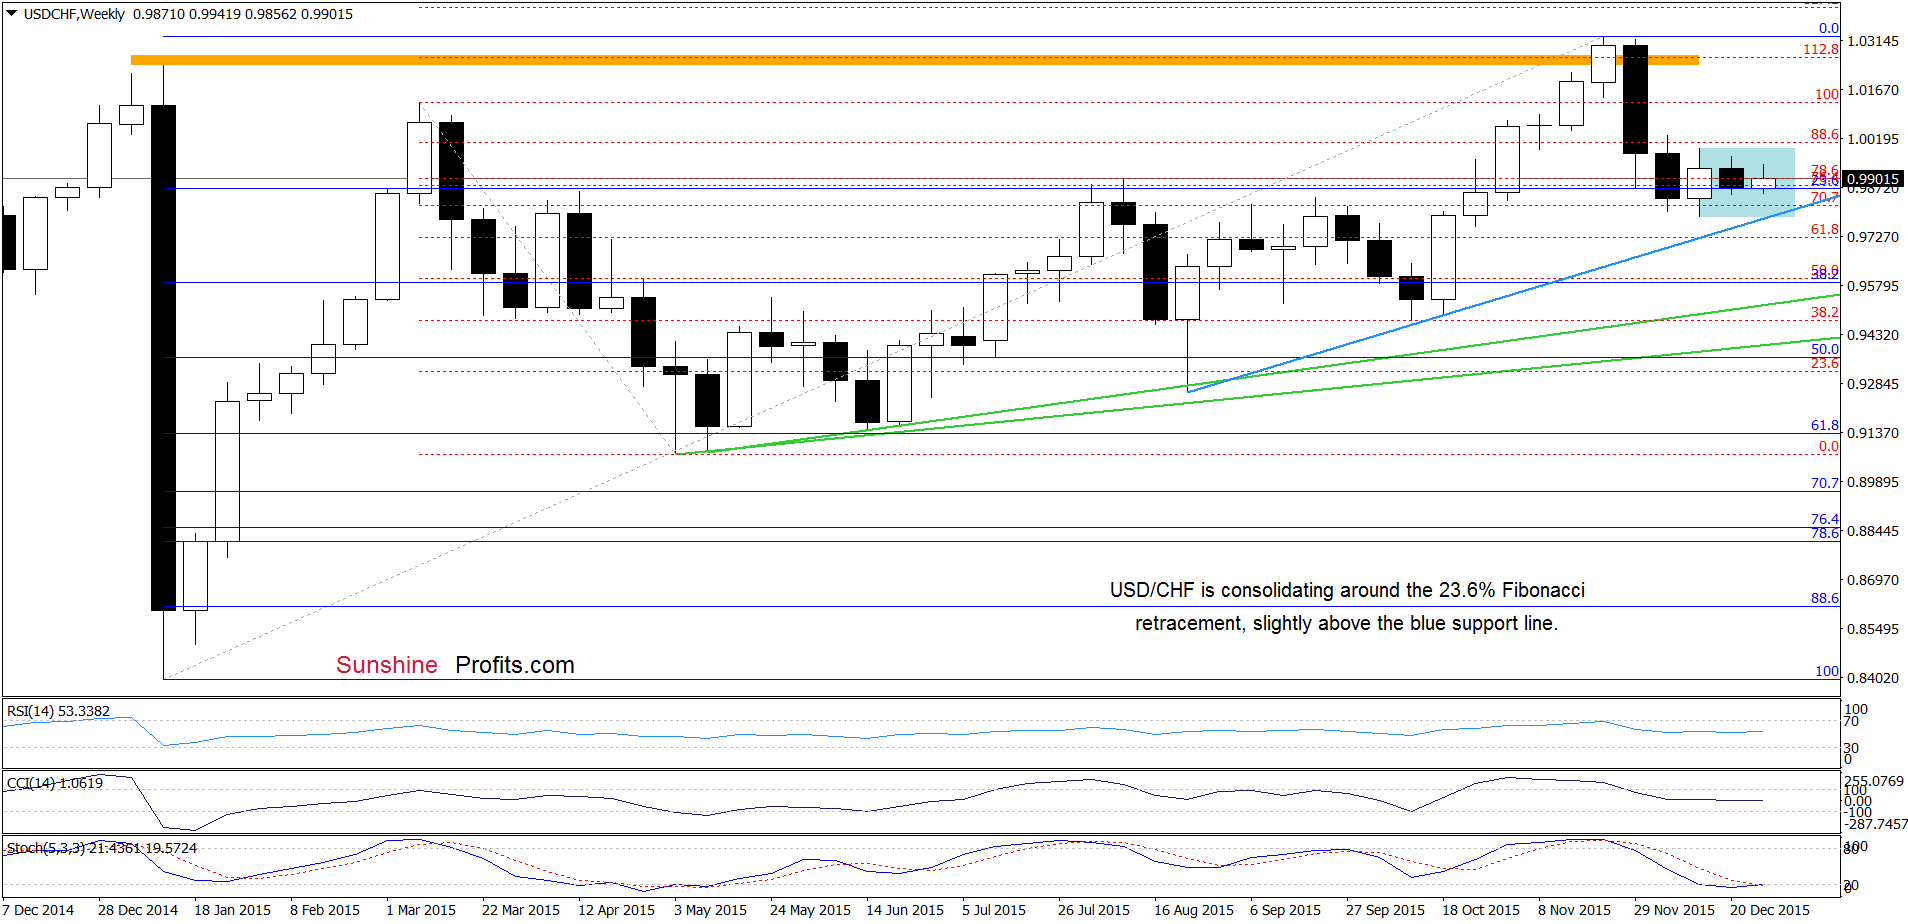
Task: Click the blue 70.7 Fibonacci level label
Action: click(x=1825, y=482)
